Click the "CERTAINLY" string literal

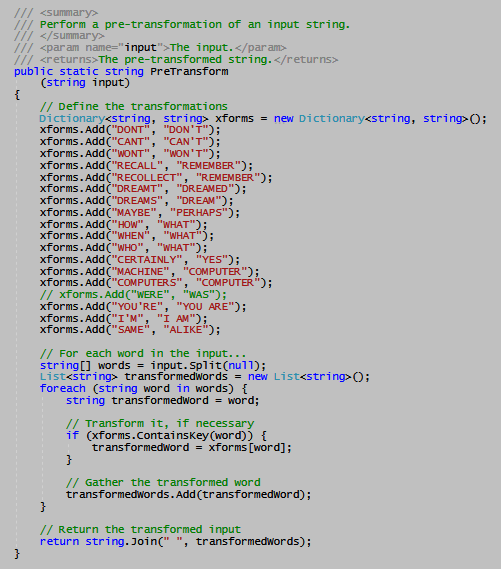tap(147, 259)
